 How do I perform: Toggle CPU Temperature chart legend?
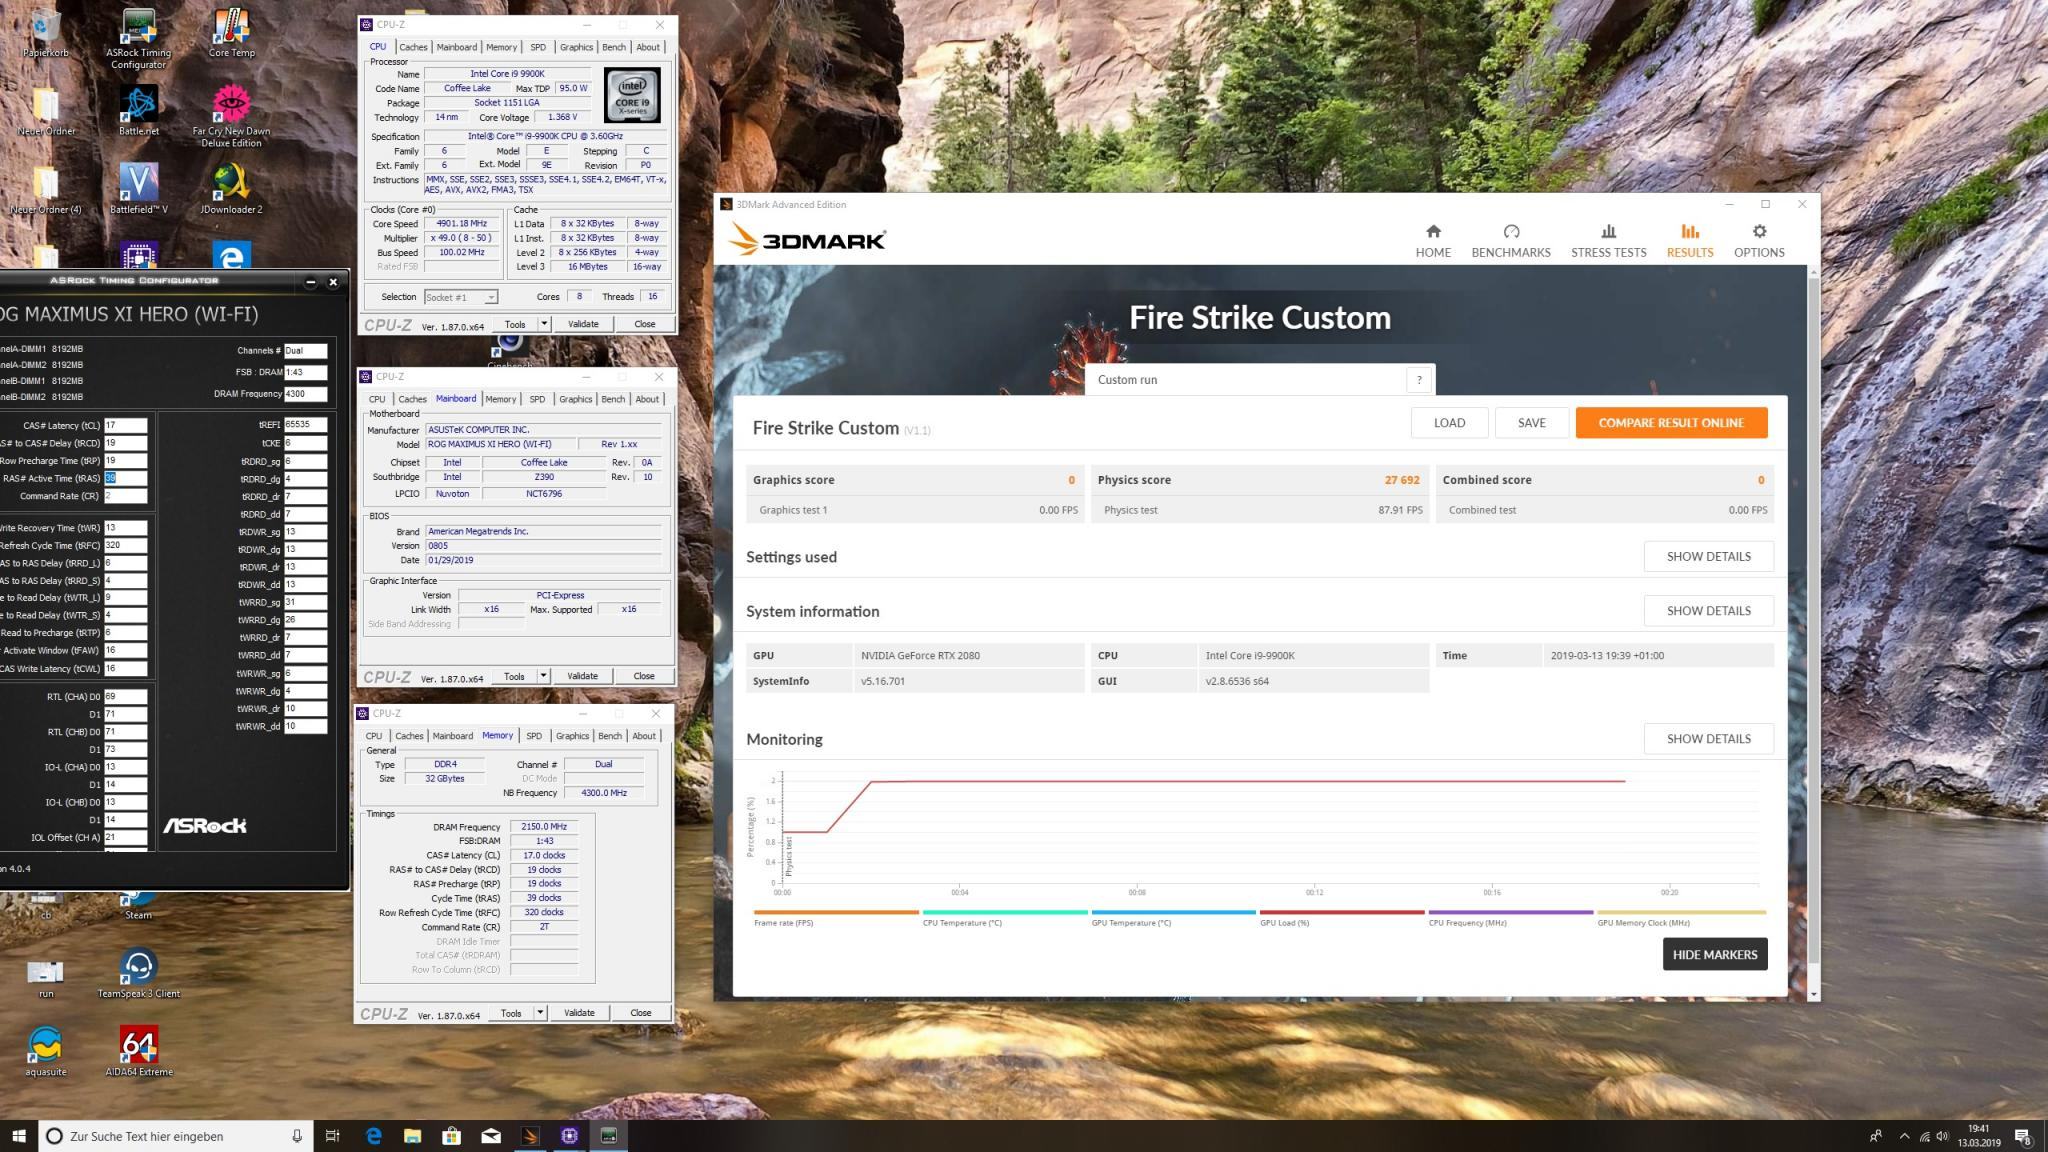click(1004, 917)
